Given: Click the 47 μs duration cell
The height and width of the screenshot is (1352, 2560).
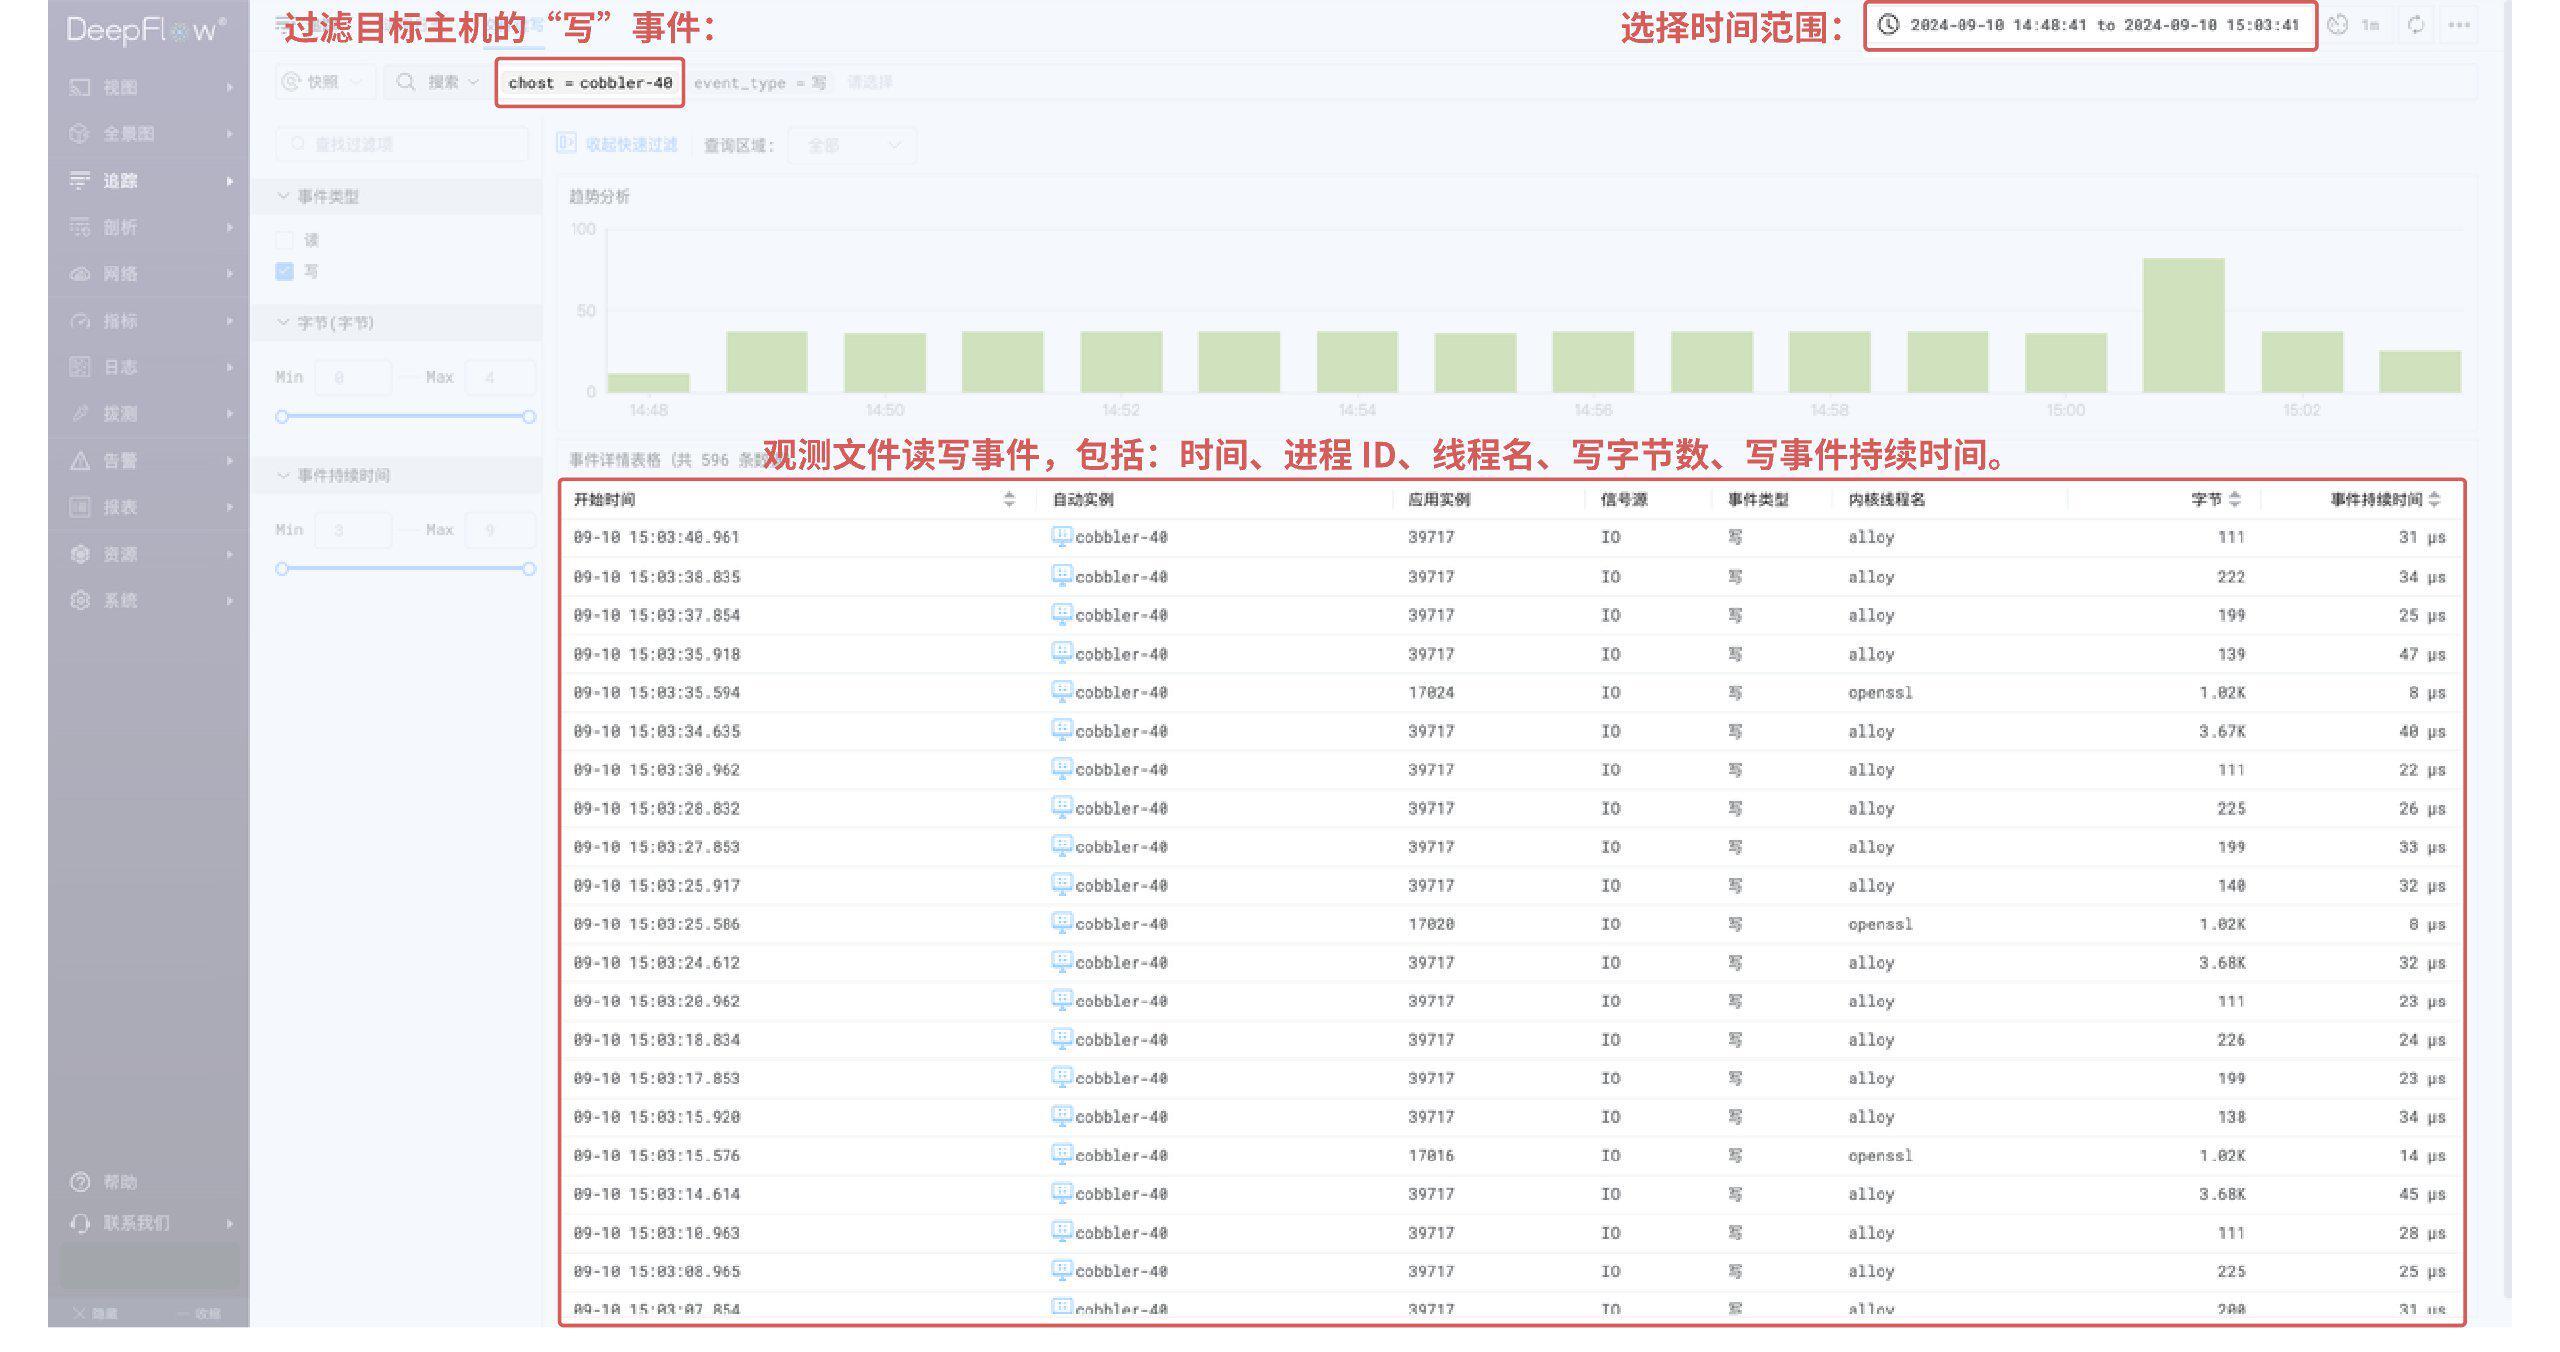Looking at the screenshot, I should 2422,654.
